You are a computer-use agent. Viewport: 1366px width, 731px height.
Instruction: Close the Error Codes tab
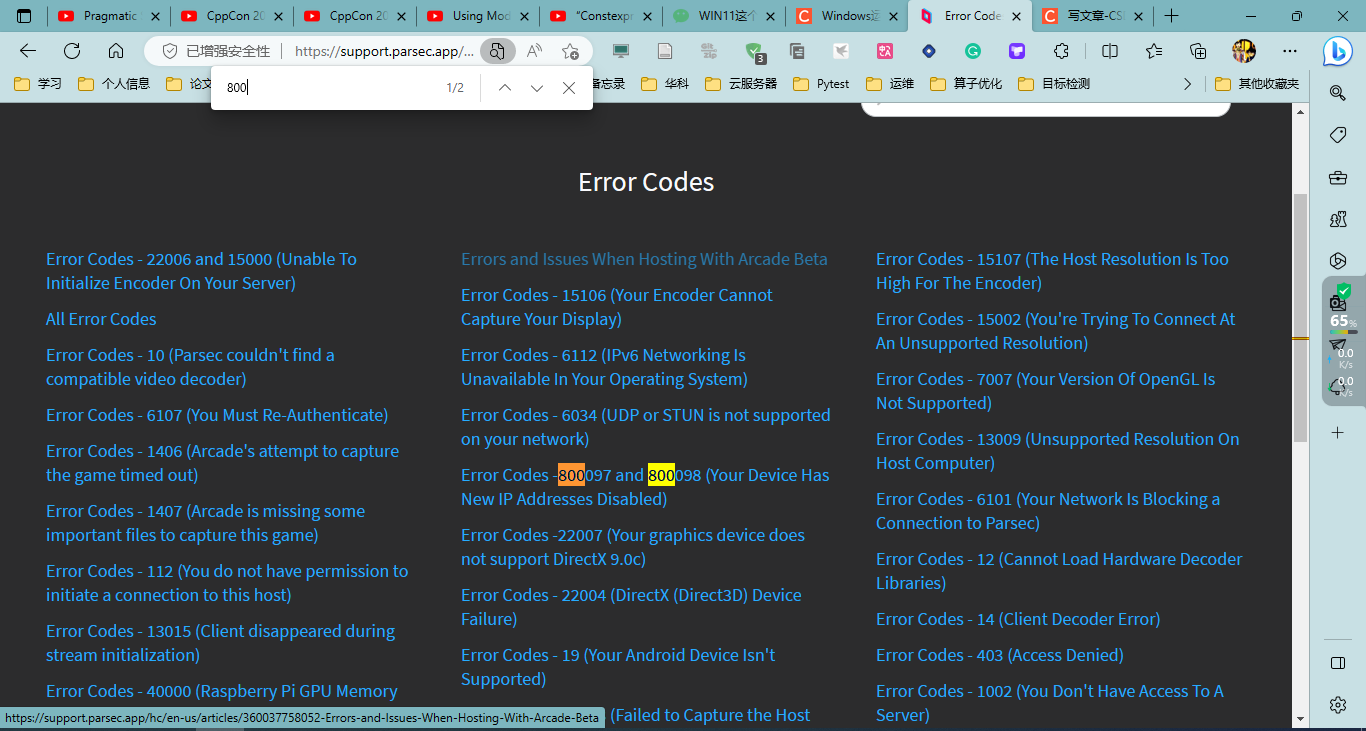pyautogui.click(x=1017, y=16)
